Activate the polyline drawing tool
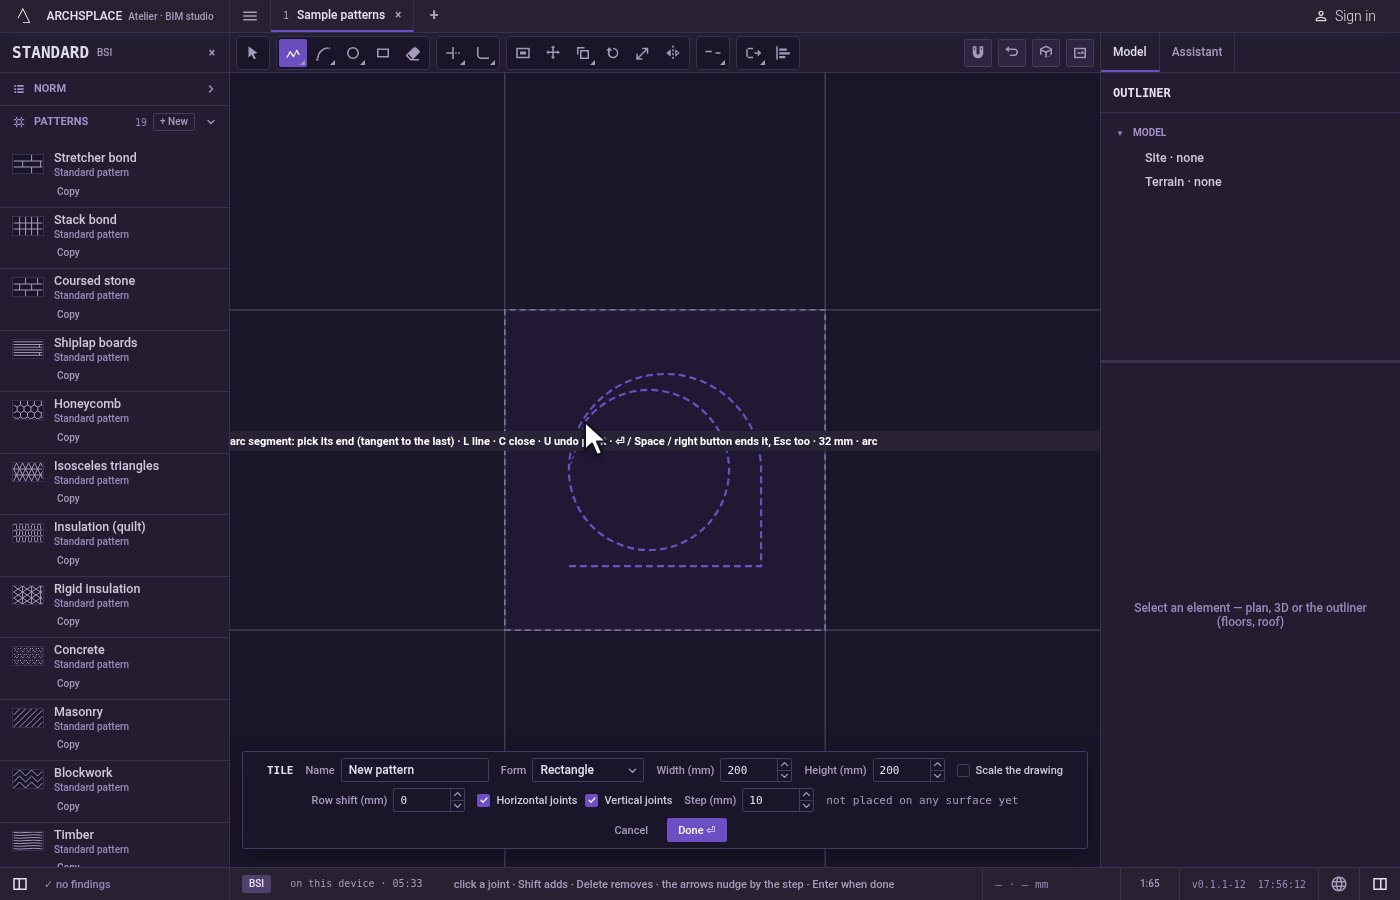This screenshot has width=1400, height=900. point(293,54)
